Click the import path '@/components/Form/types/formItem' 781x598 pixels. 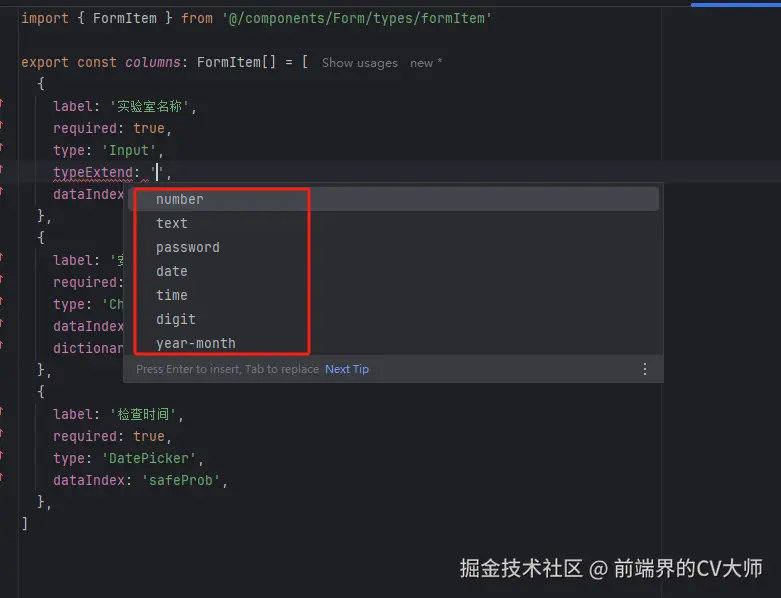(x=356, y=18)
